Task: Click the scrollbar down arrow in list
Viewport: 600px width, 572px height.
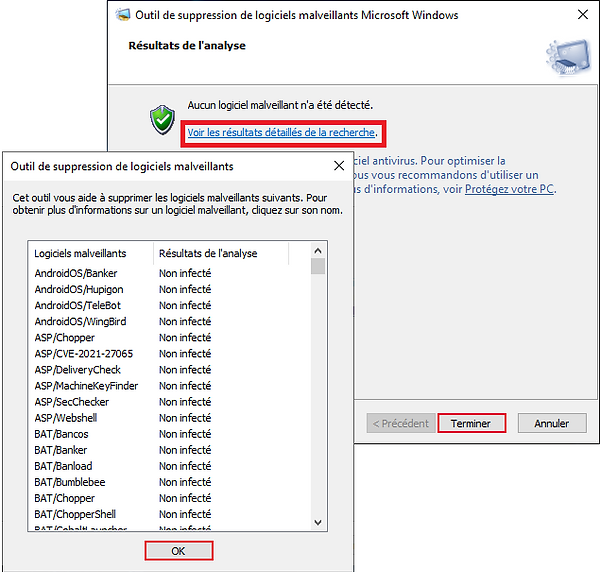Action: pos(318,522)
